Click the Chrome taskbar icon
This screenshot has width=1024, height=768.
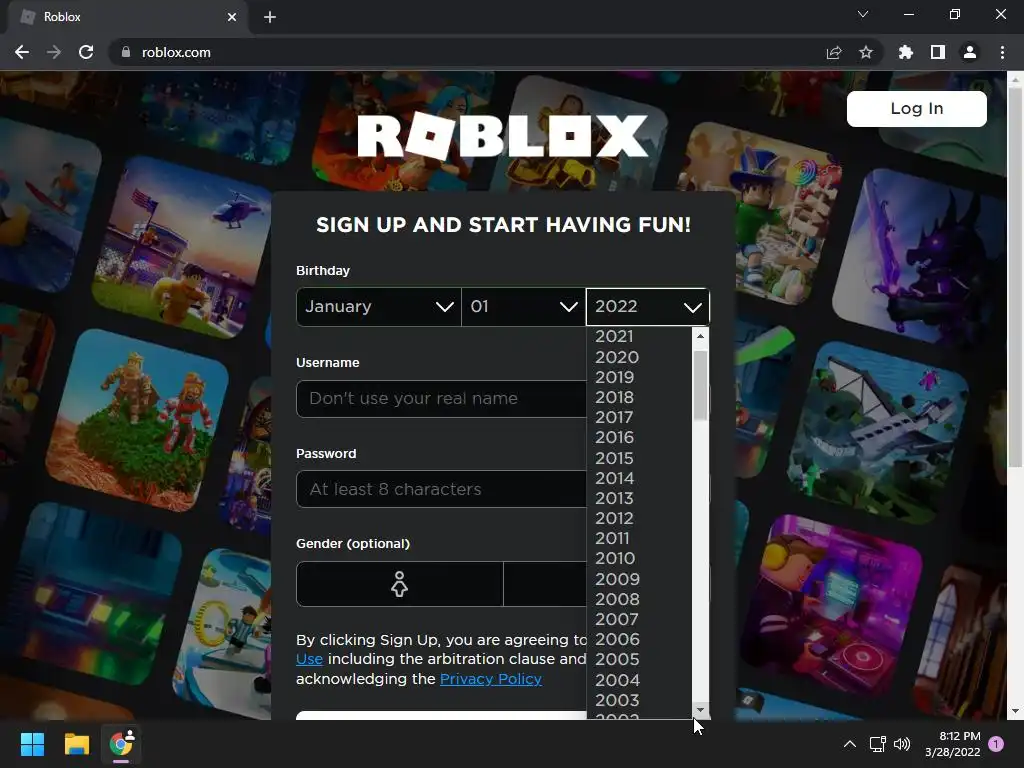coord(121,744)
